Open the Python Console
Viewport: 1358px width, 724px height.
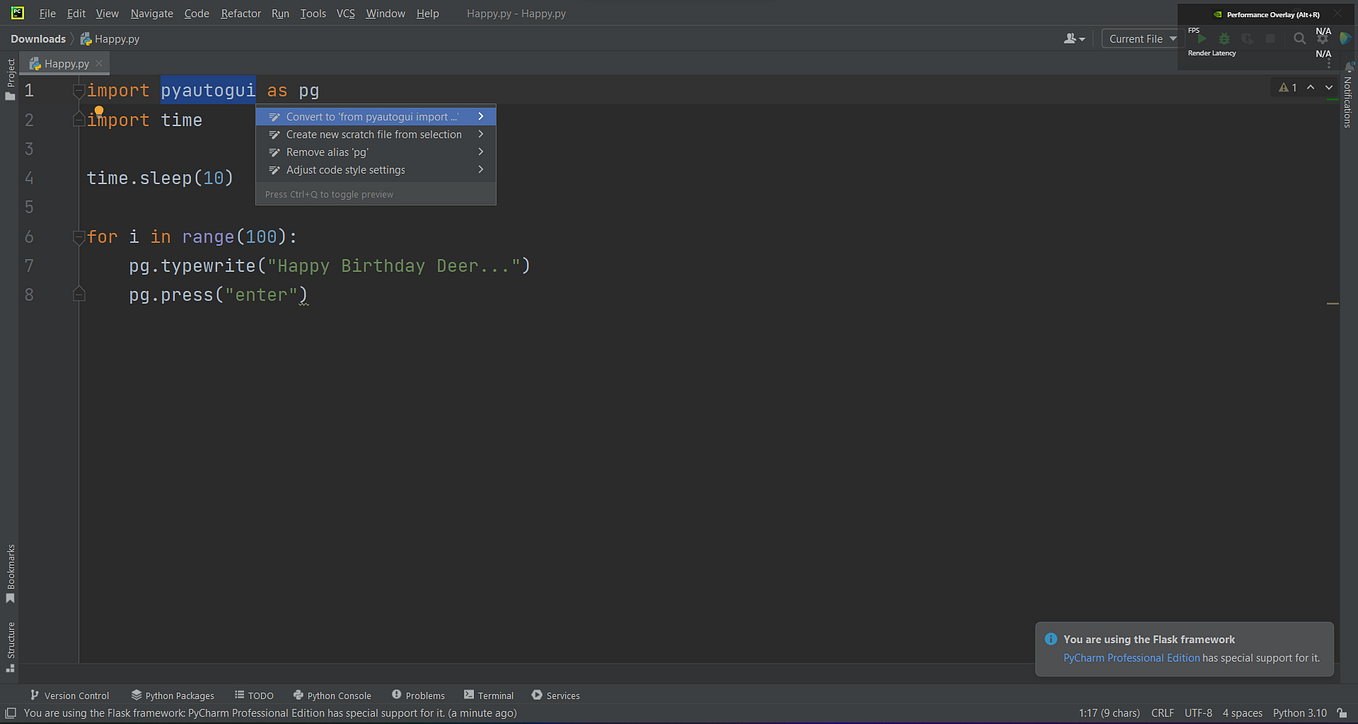pos(332,695)
